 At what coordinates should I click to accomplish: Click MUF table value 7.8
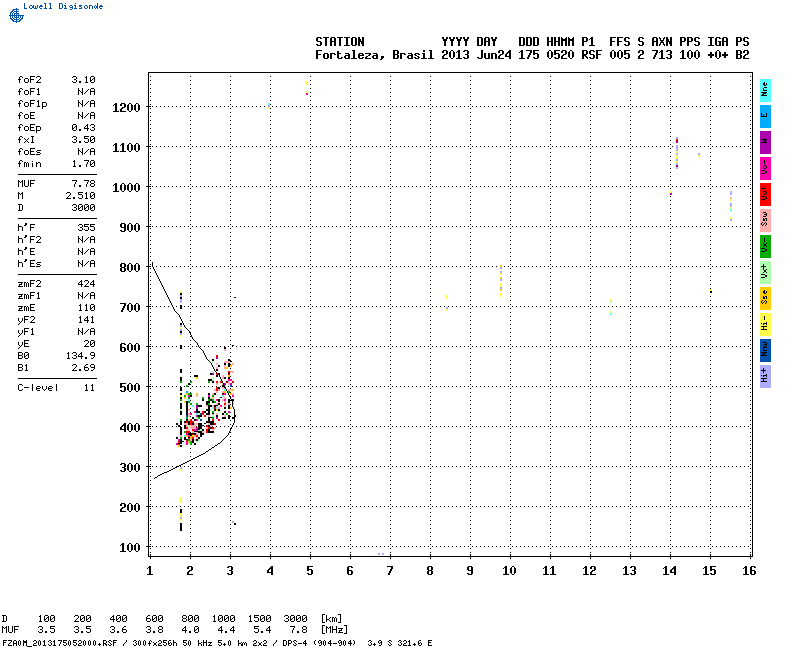point(298,630)
